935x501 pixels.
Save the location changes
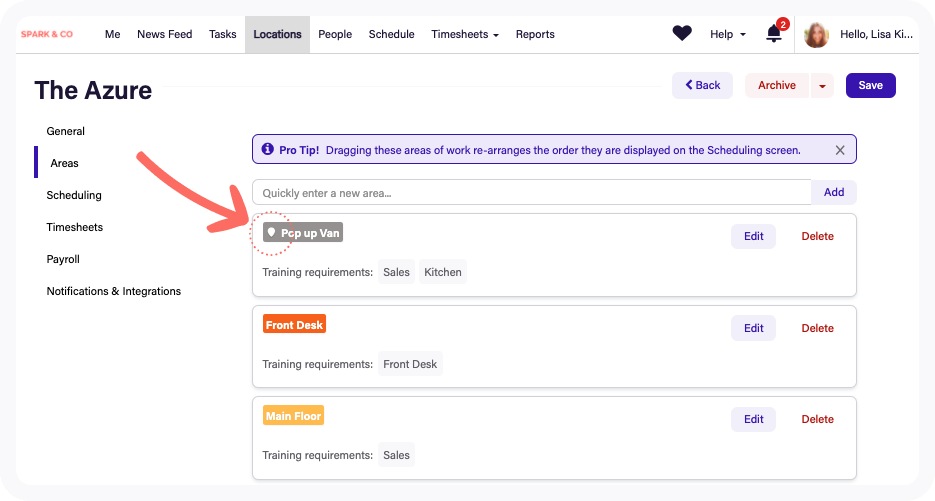870,85
